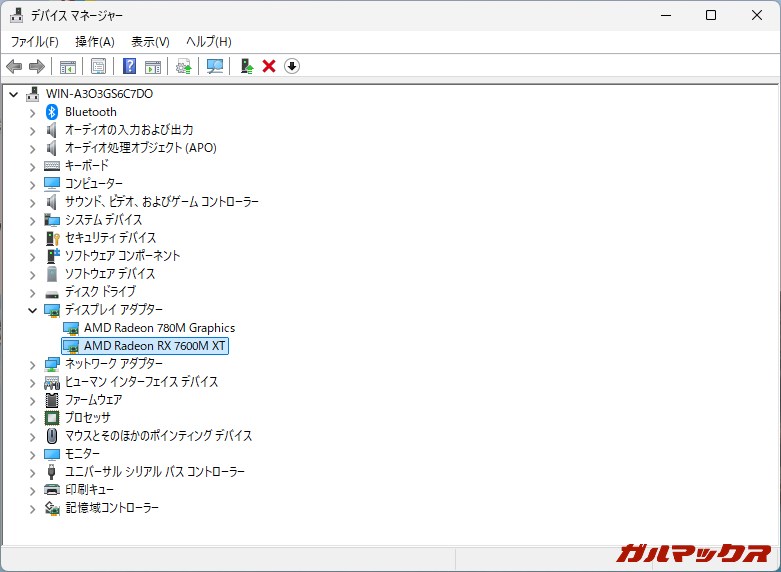Open the 表示(V) menu

(150, 42)
